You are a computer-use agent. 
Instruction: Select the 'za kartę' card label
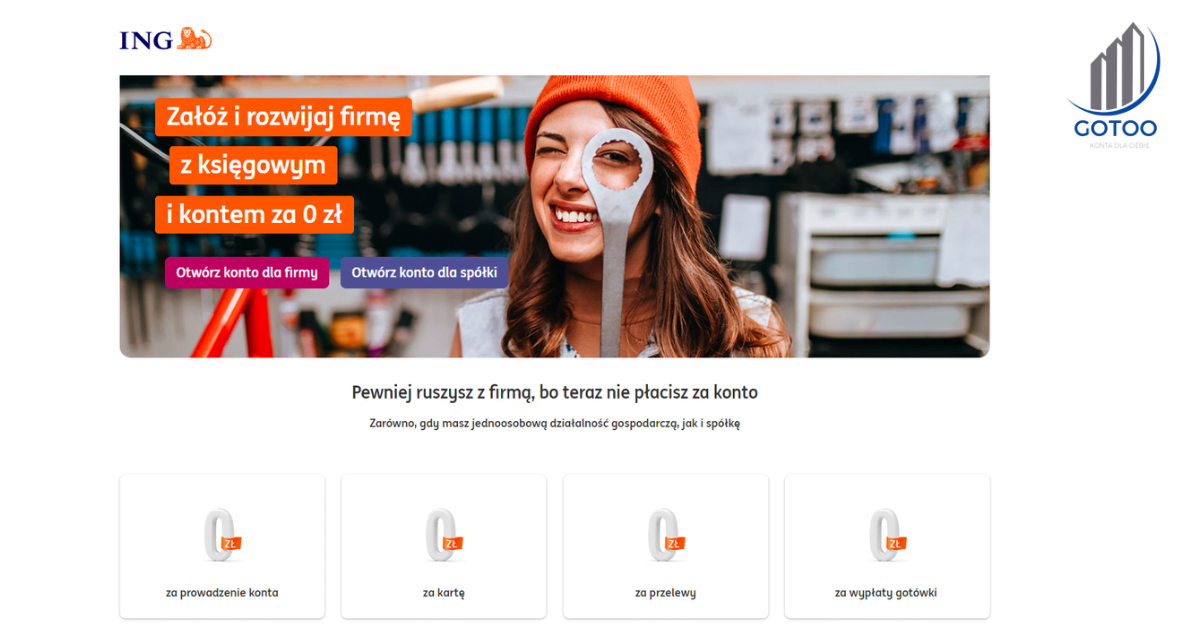point(443,592)
